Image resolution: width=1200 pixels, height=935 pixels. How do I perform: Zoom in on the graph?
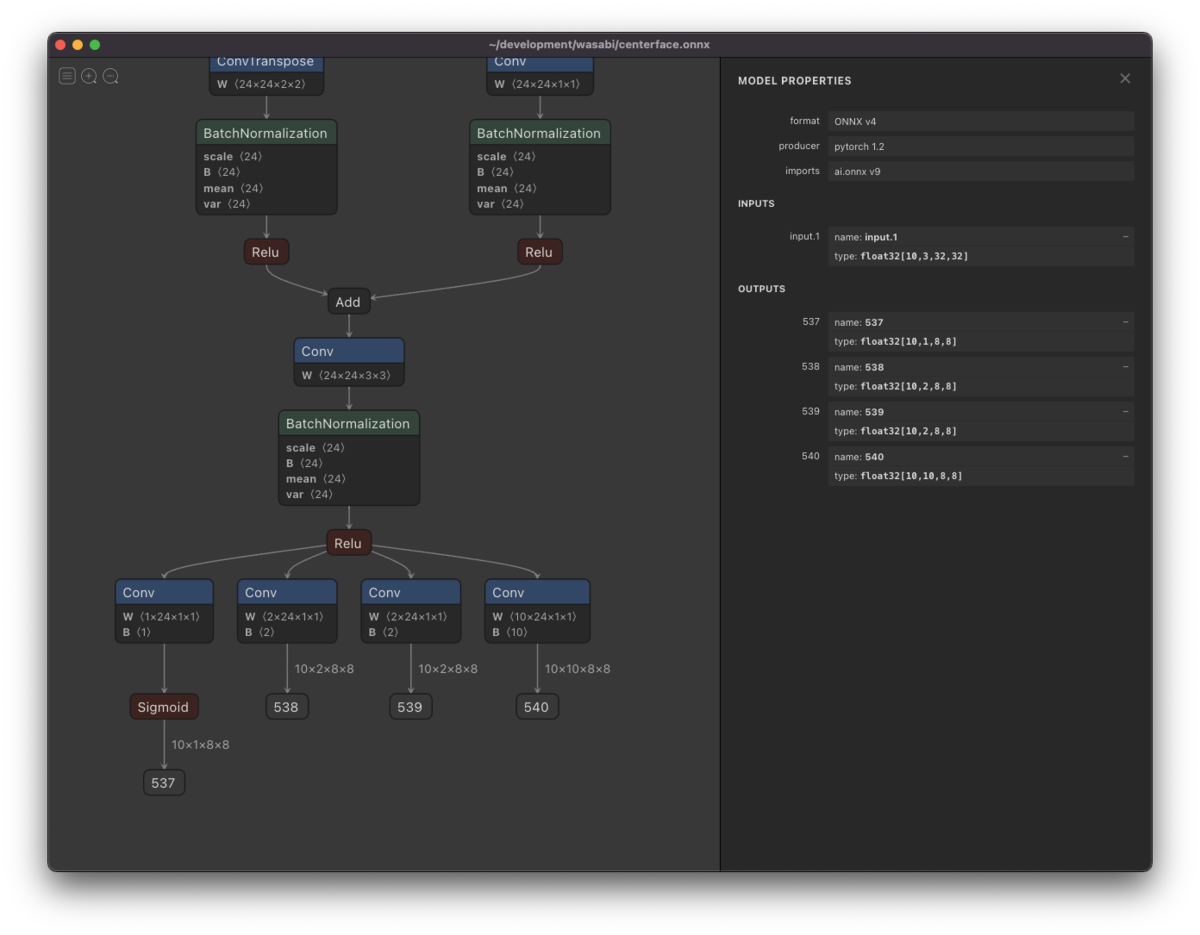pos(89,76)
